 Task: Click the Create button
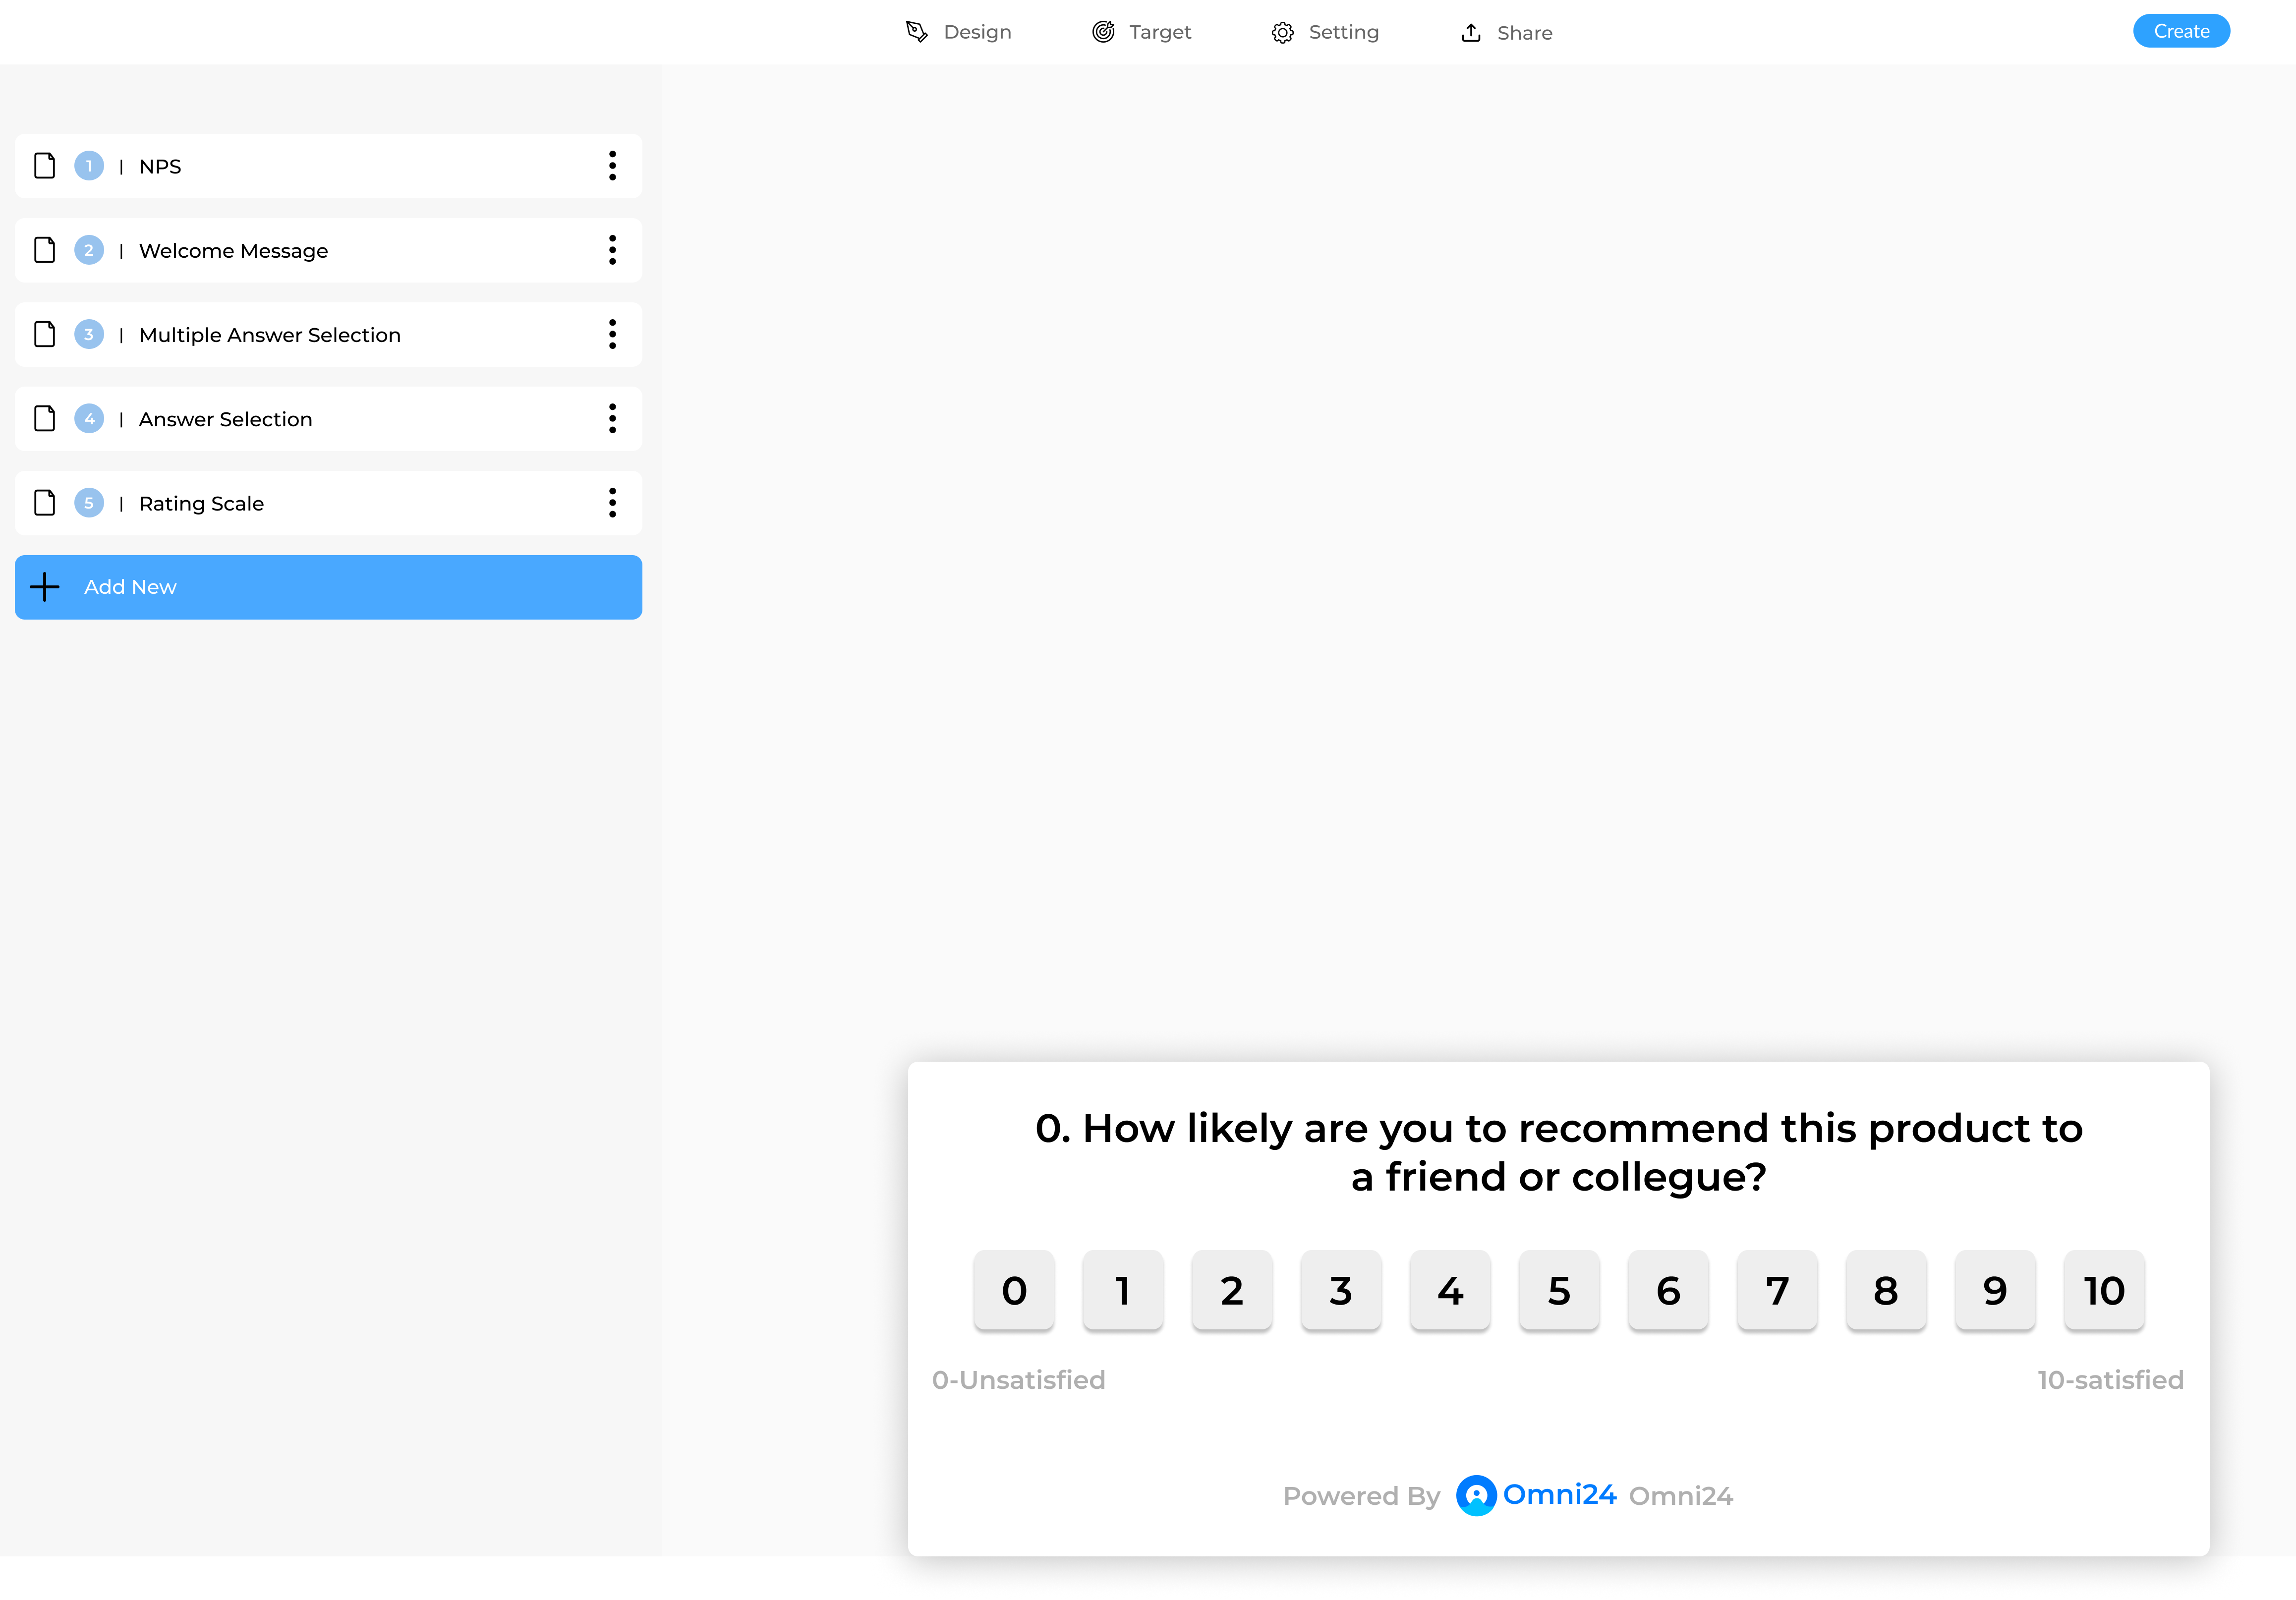coord(2181,31)
